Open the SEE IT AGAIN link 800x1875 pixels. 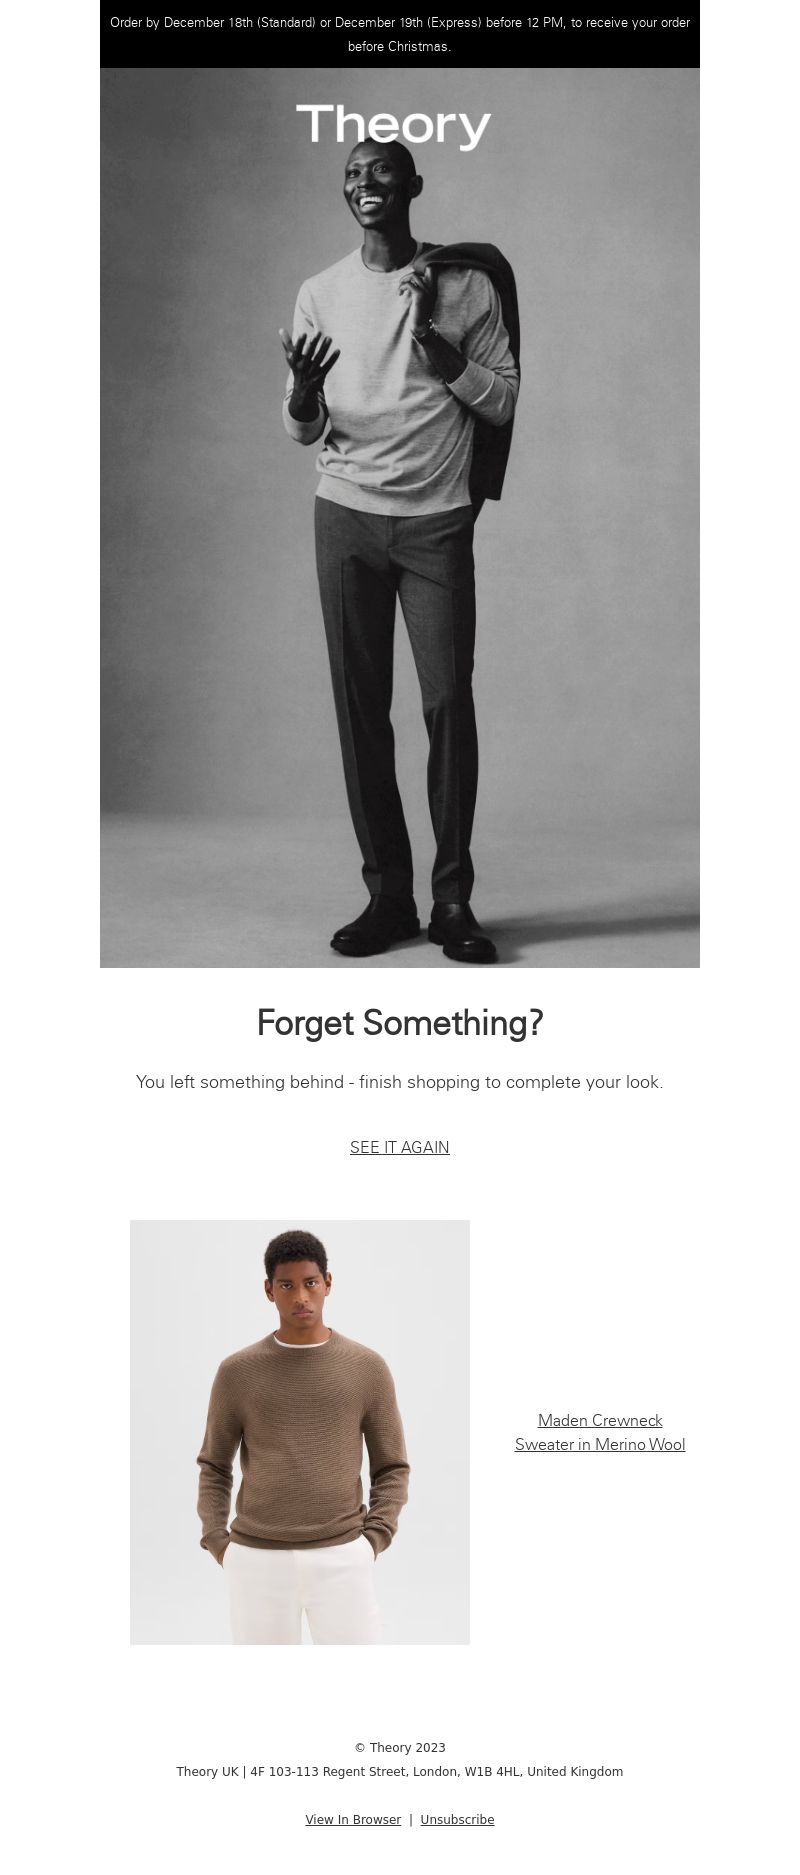pos(400,1147)
